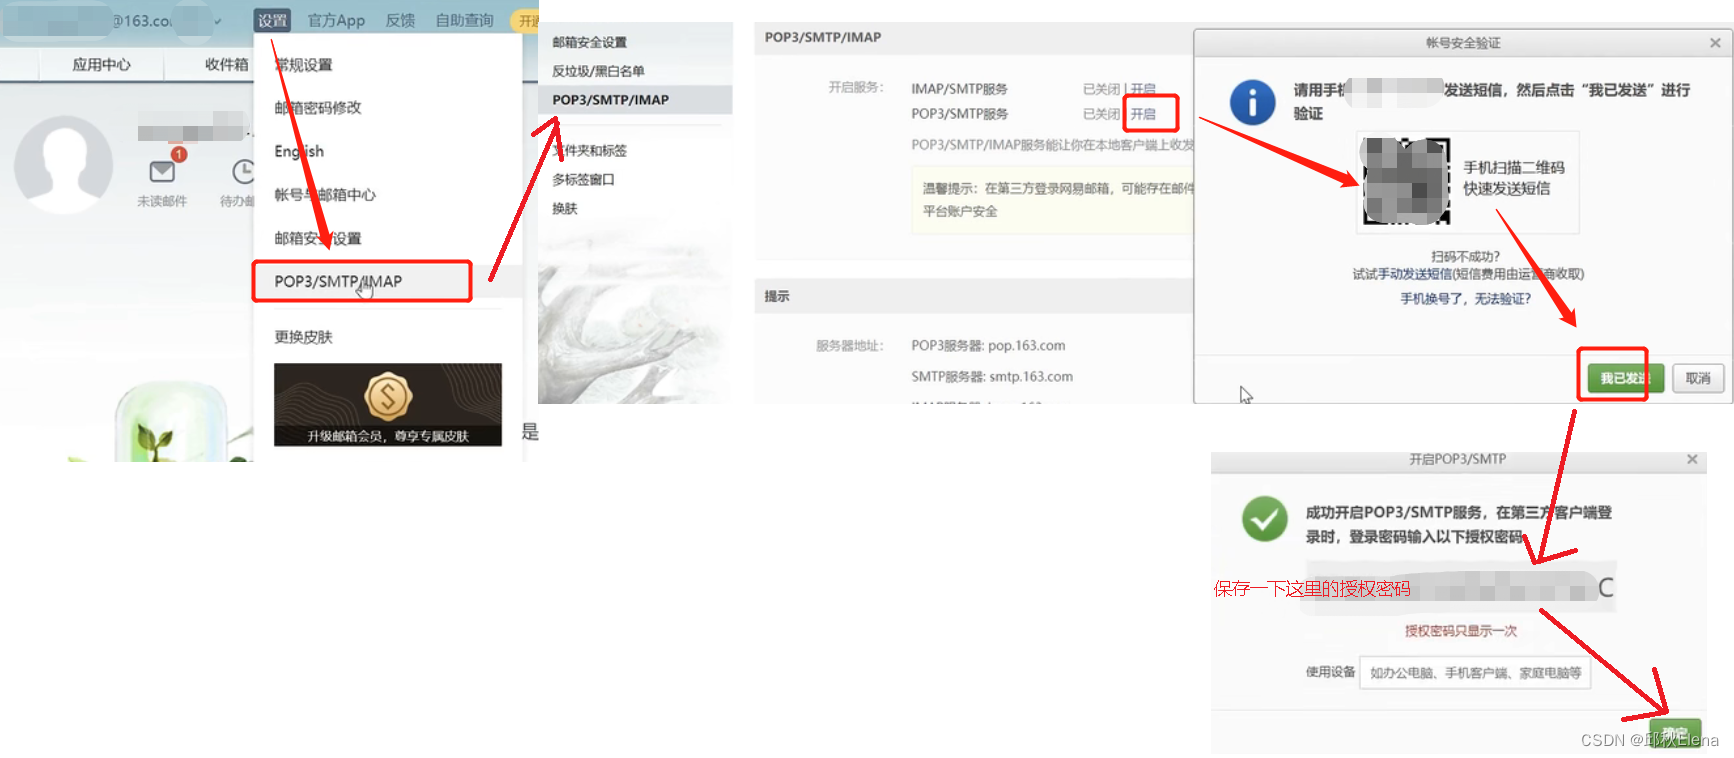The width and height of the screenshot is (1734, 758).
Task: Click the 确定 button in the POP3/SMTP dialog
Action: click(x=1674, y=733)
